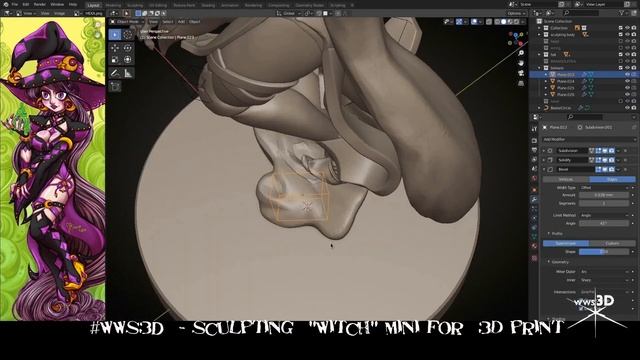The height and width of the screenshot is (360, 640).
Task: Hide Plane.013 with its eye icon
Action: pyautogui.click(x=627, y=75)
